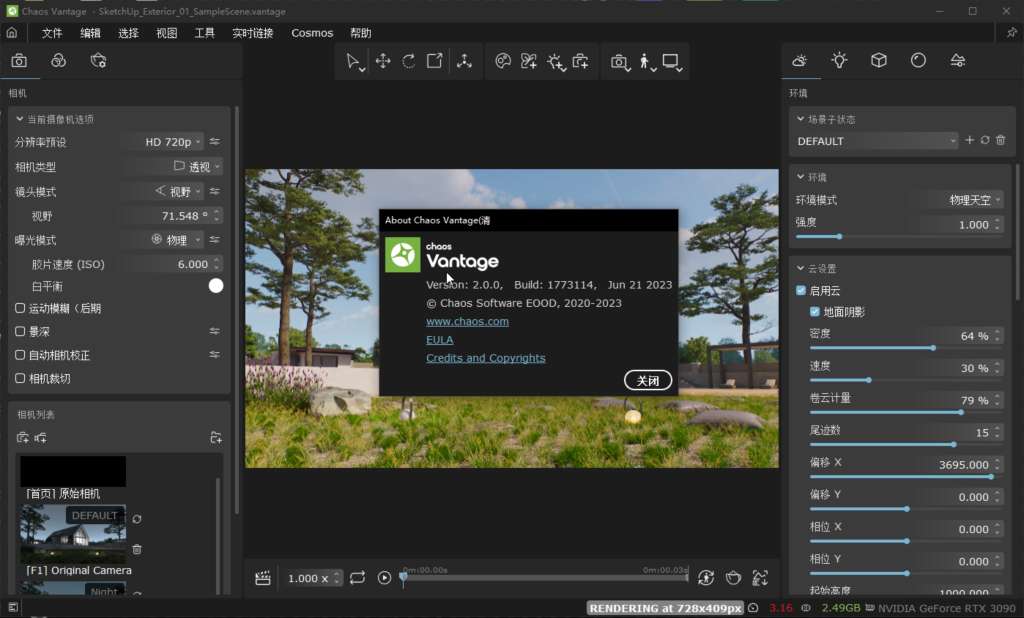This screenshot has height=618, width=1024.
Task: Collapse current camera options section
Action: point(19,119)
